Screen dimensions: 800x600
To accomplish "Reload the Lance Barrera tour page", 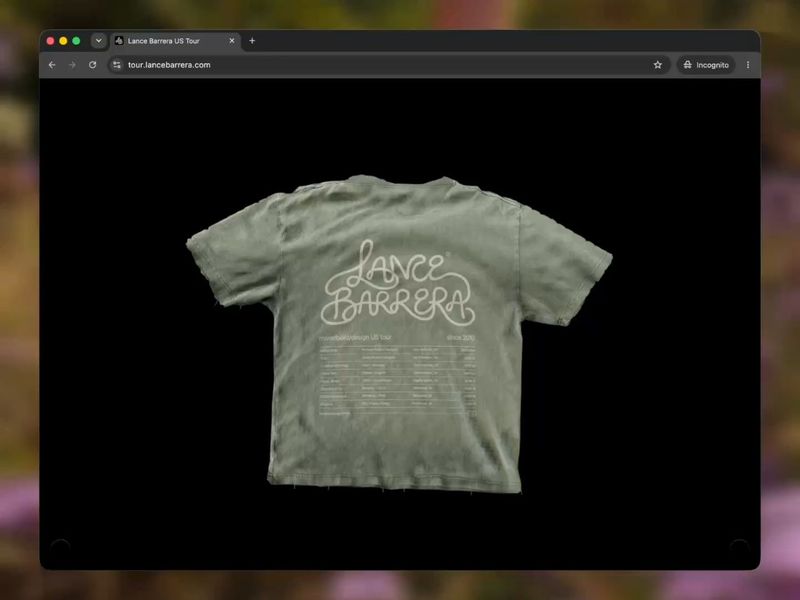I will click(92, 65).
